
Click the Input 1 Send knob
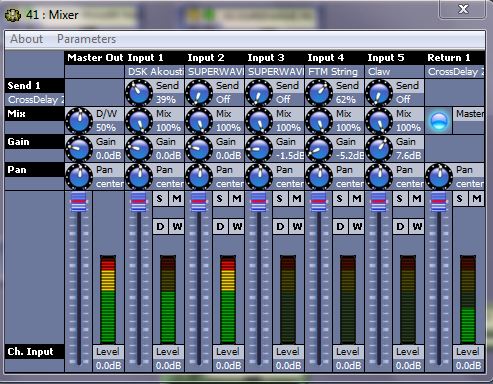coord(139,93)
